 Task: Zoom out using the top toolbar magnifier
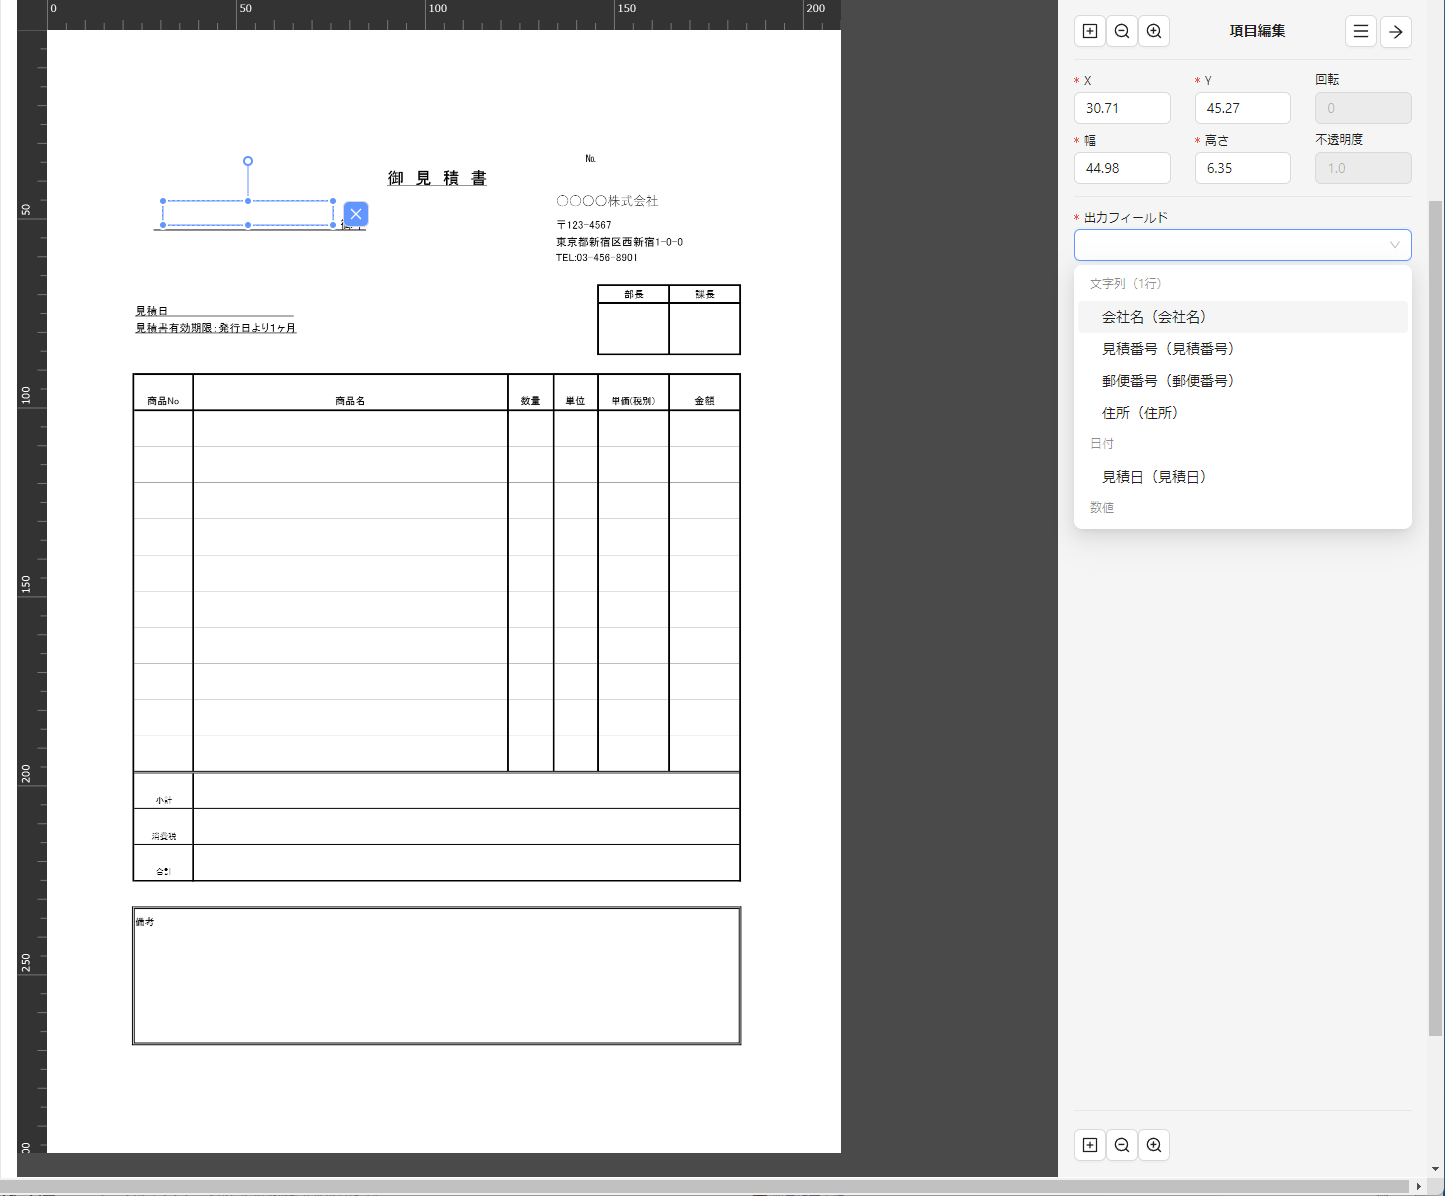[x=1122, y=31]
